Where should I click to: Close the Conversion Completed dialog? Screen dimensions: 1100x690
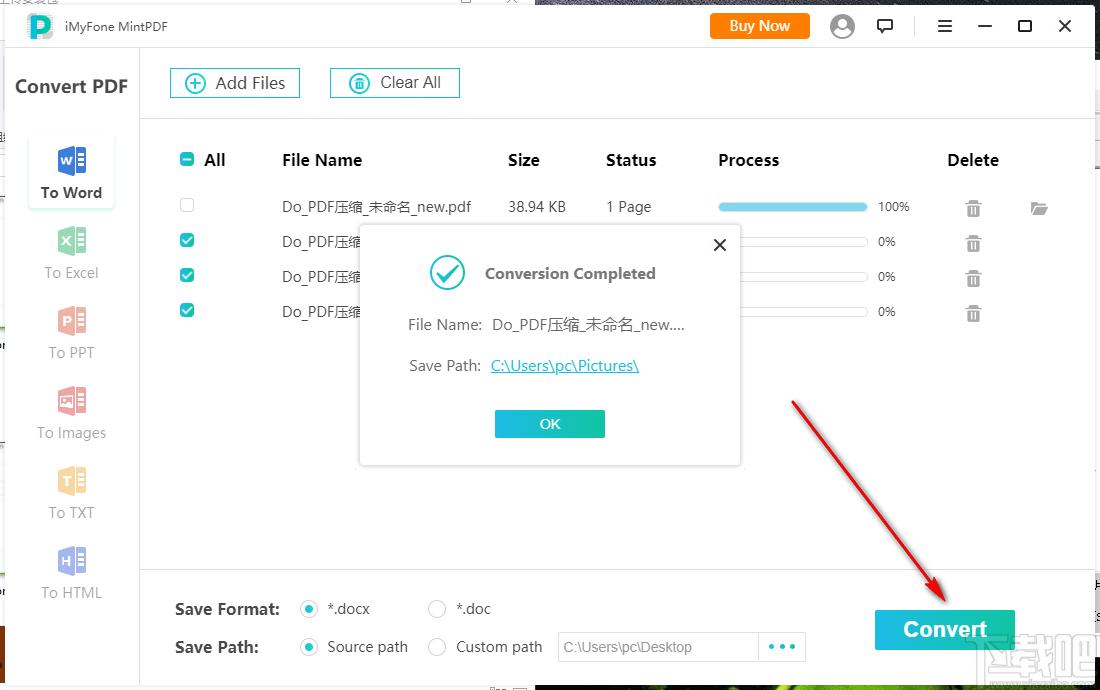point(720,245)
